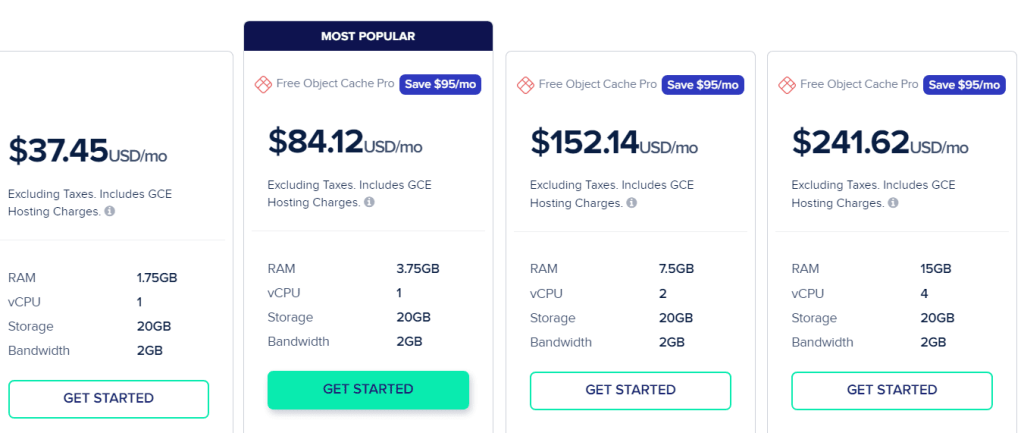Click Save $95/mo badge on $84.12 plan
This screenshot has height=433, width=1024.
pyautogui.click(x=440, y=84)
